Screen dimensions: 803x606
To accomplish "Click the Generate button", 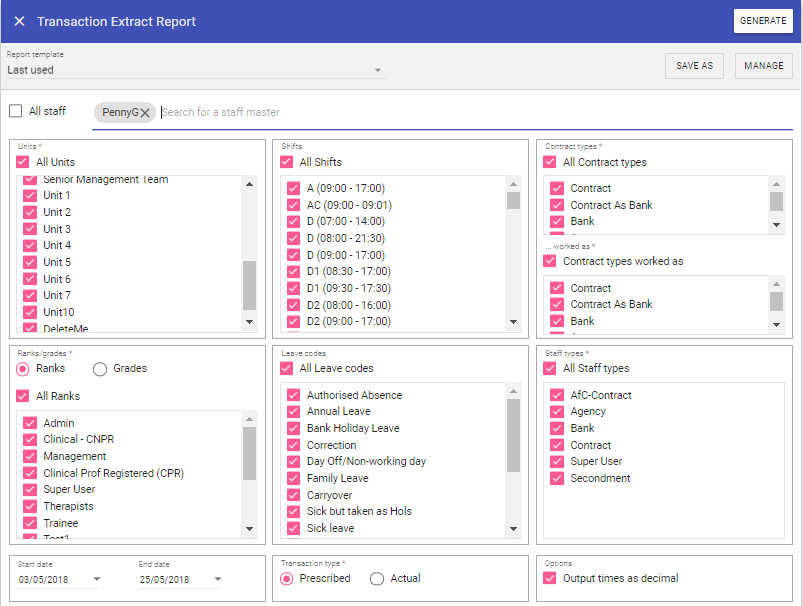I will [x=763, y=21].
